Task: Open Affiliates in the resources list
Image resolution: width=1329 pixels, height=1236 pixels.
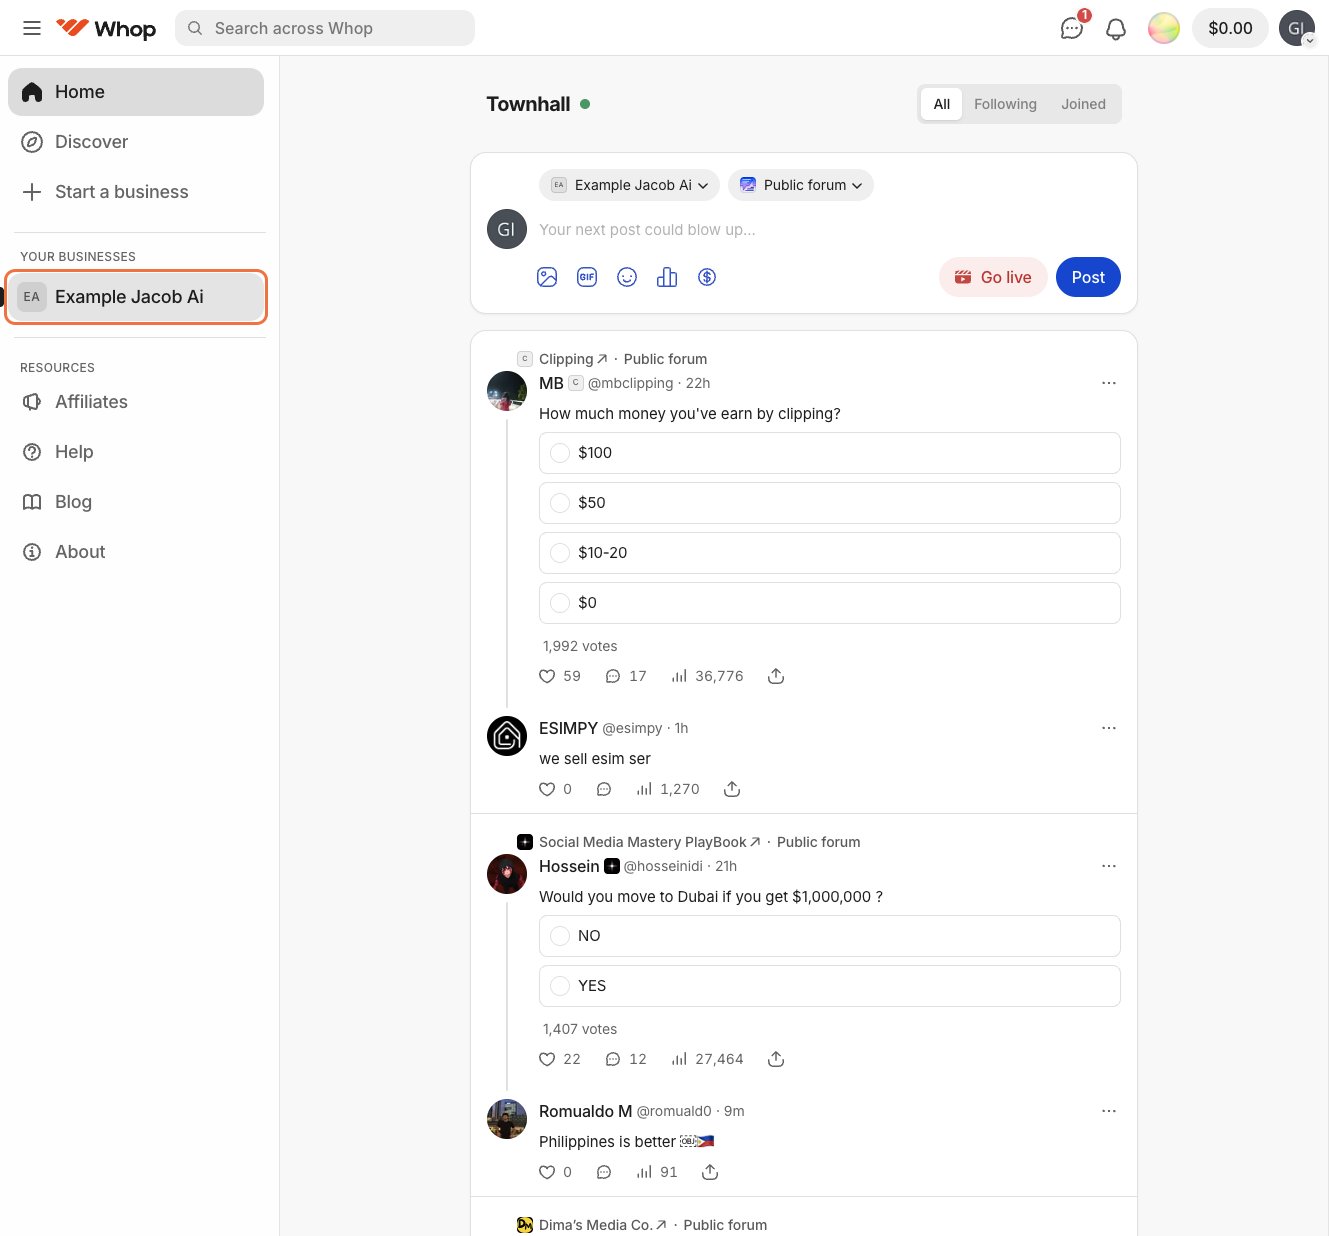Action: pos(136,402)
